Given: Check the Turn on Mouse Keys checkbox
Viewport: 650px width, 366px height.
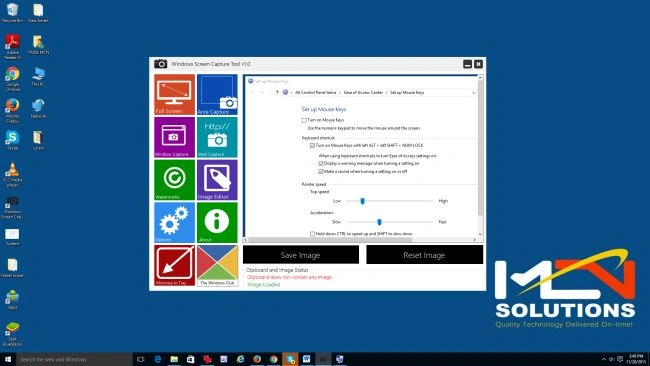Looking at the screenshot, I should click(304, 120).
